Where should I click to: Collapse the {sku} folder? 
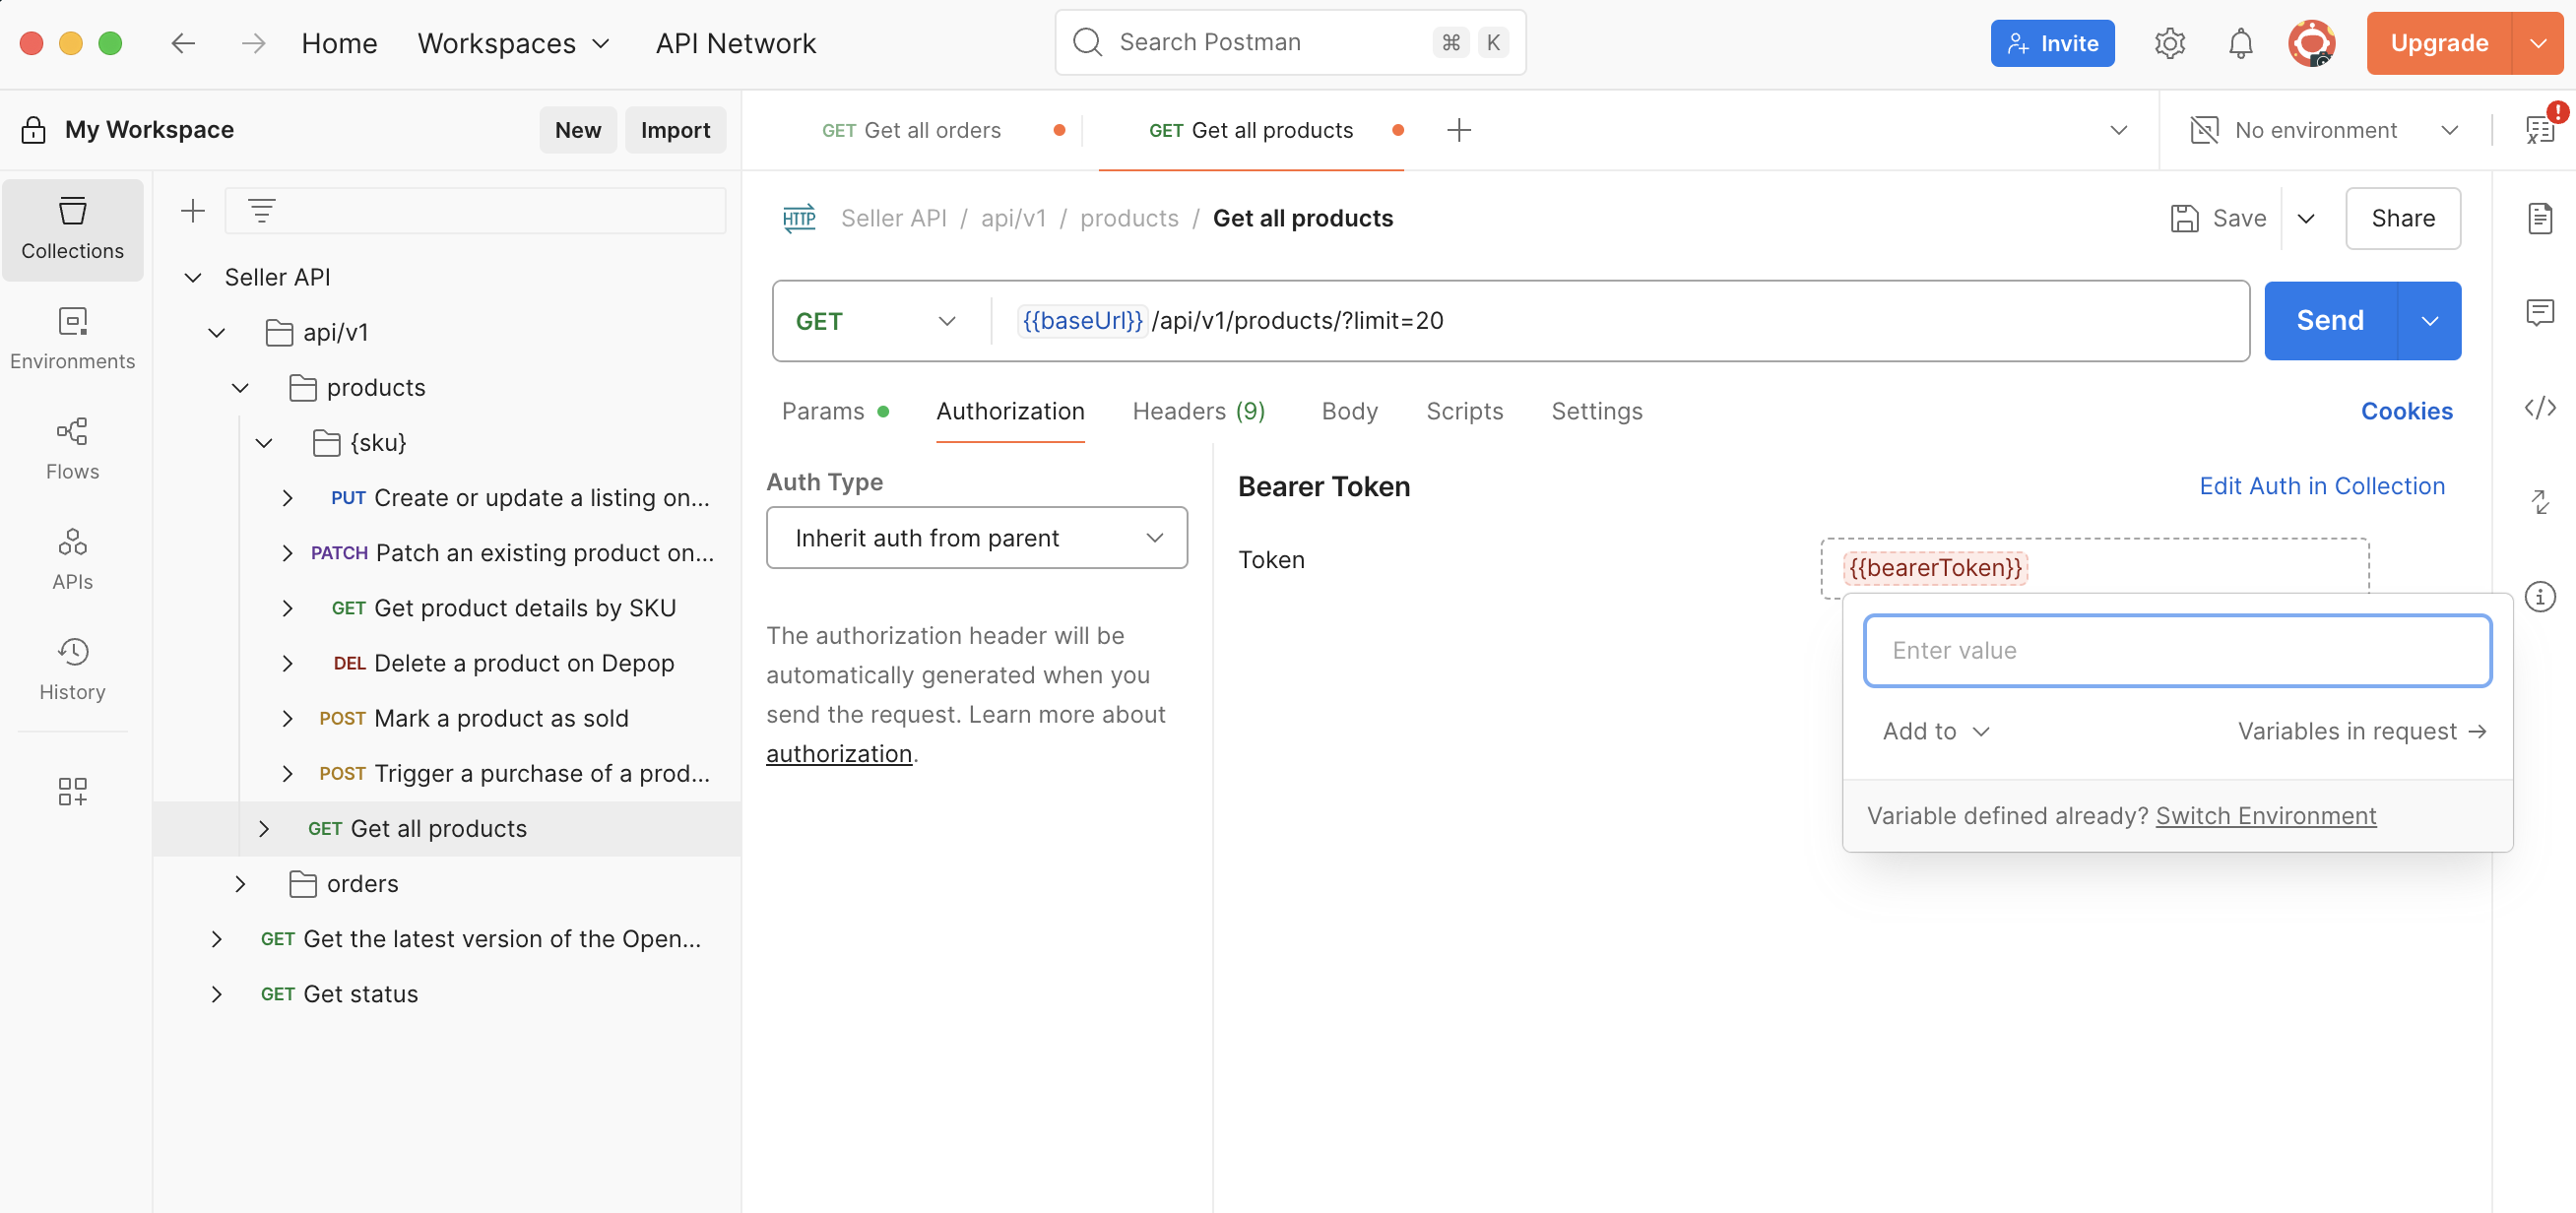click(x=264, y=442)
